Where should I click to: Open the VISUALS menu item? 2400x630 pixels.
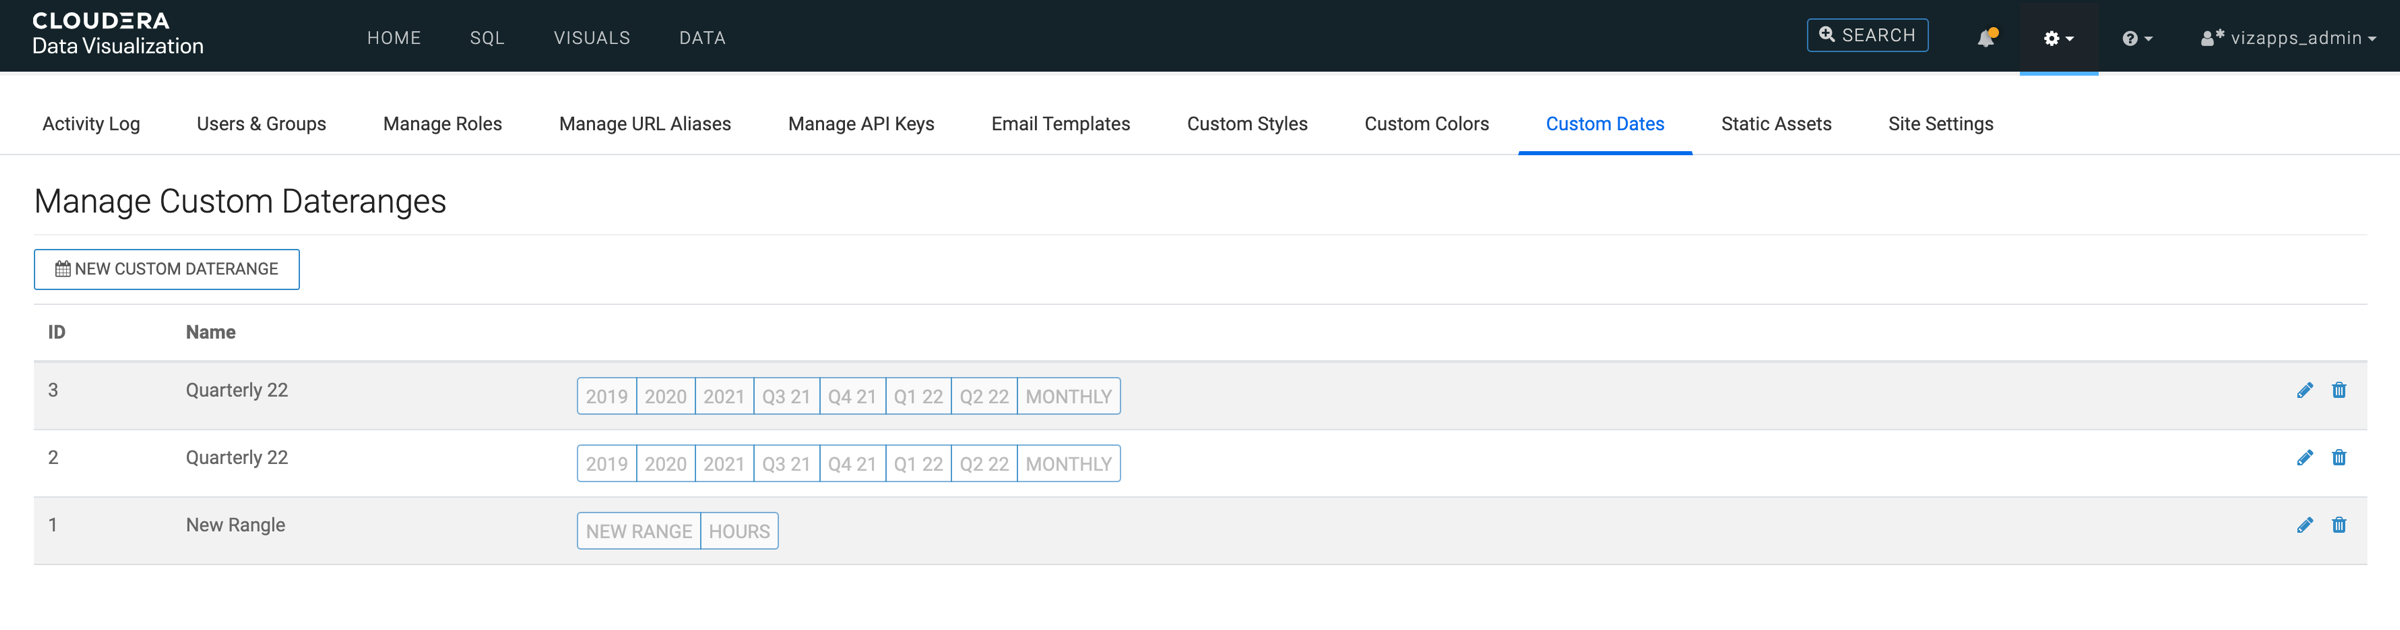(592, 38)
